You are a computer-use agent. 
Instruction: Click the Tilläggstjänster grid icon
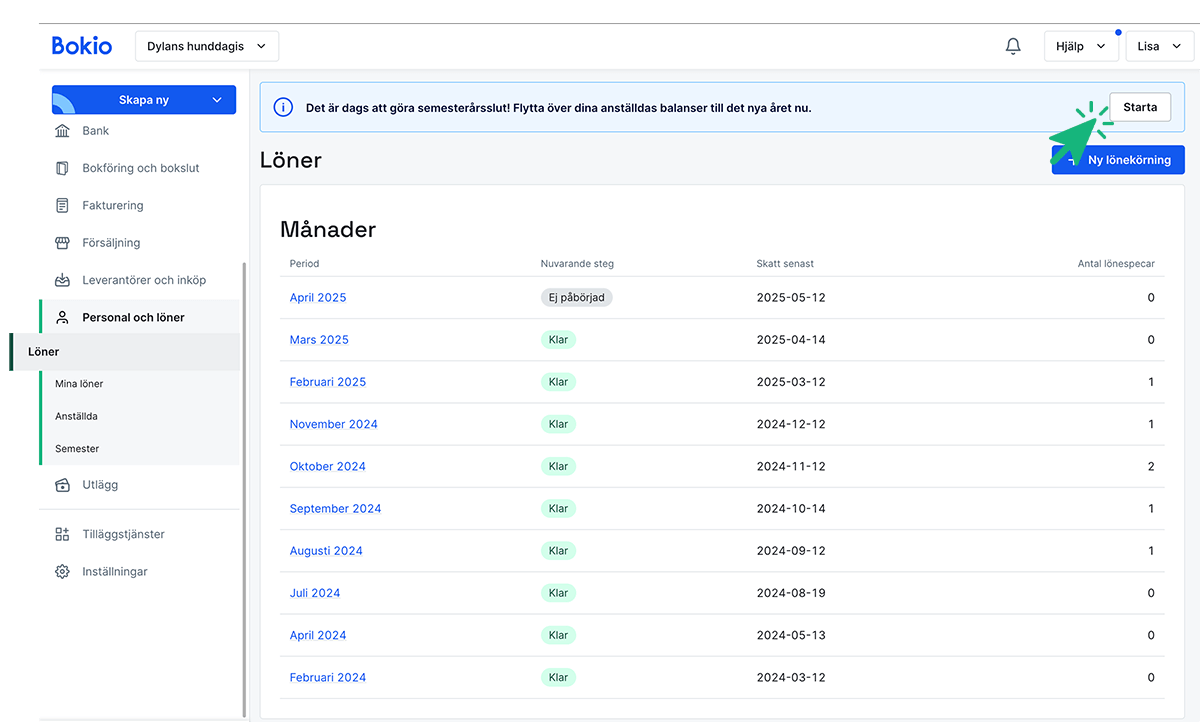pos(63,534)
